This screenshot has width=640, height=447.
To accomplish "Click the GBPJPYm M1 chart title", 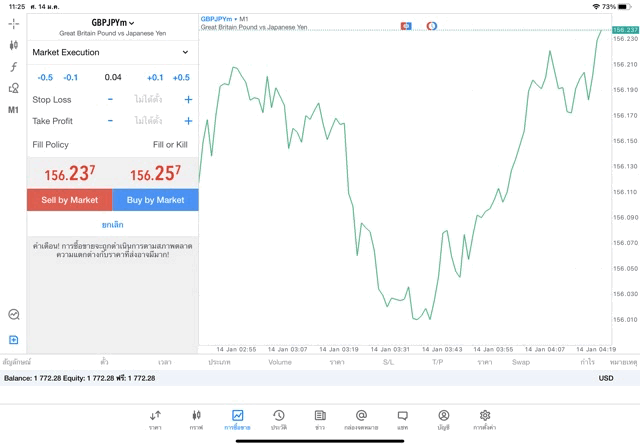I will pyautogui.click(x=224, y=19).
